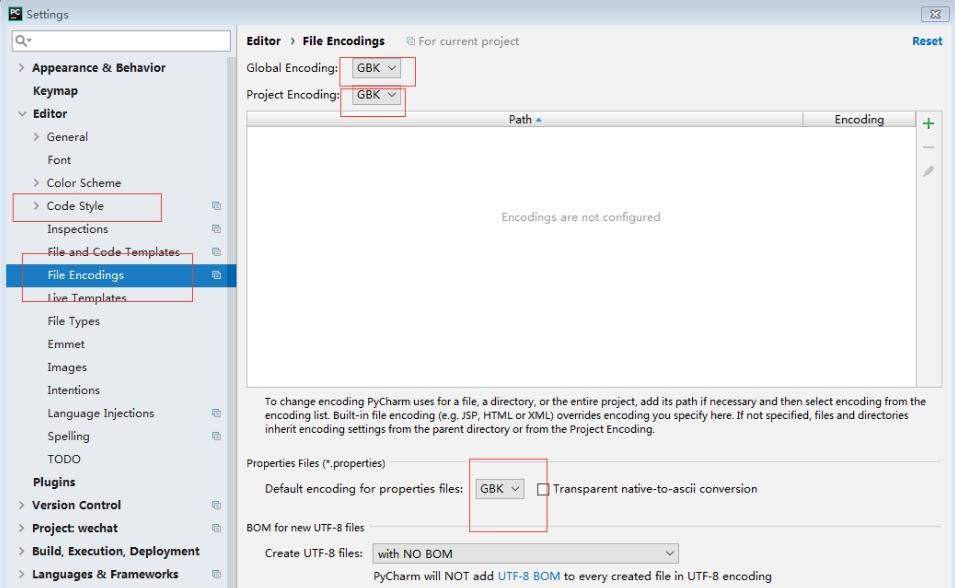
Task: Open the Create UTF-8 files dropdown
Action: point(526,553)
